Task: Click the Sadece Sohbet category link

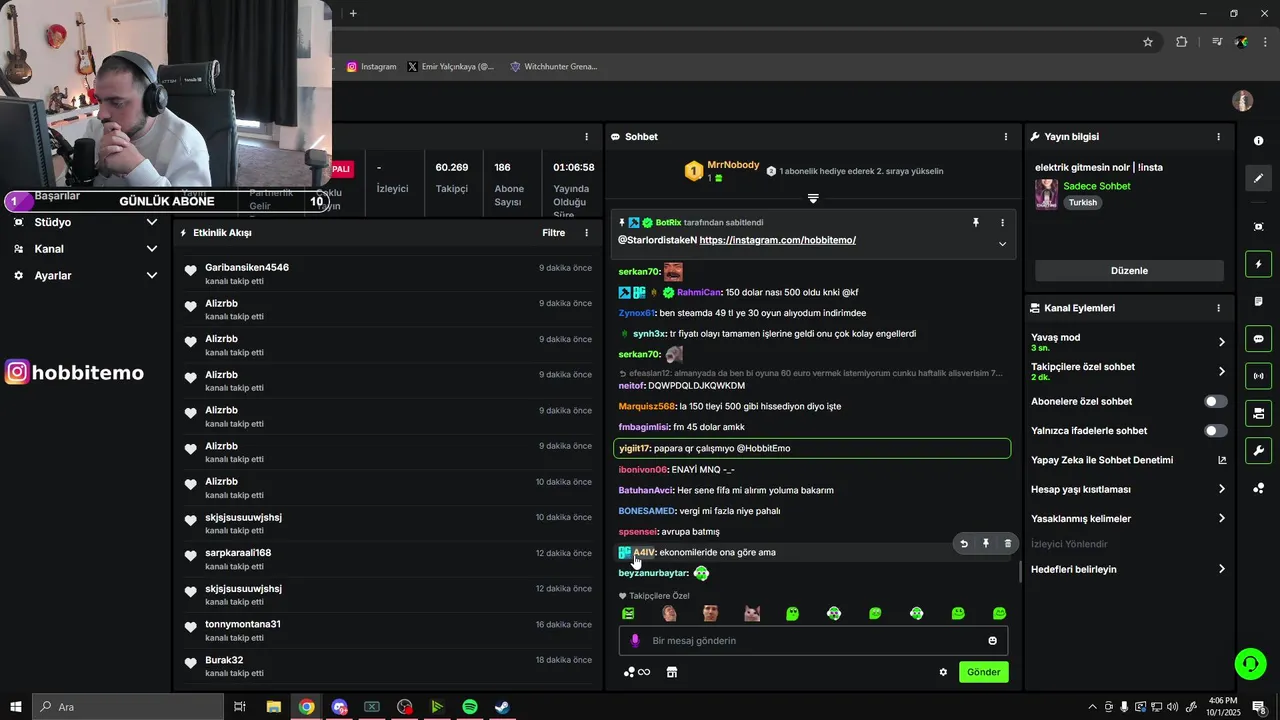Action: pos(1097,186)
